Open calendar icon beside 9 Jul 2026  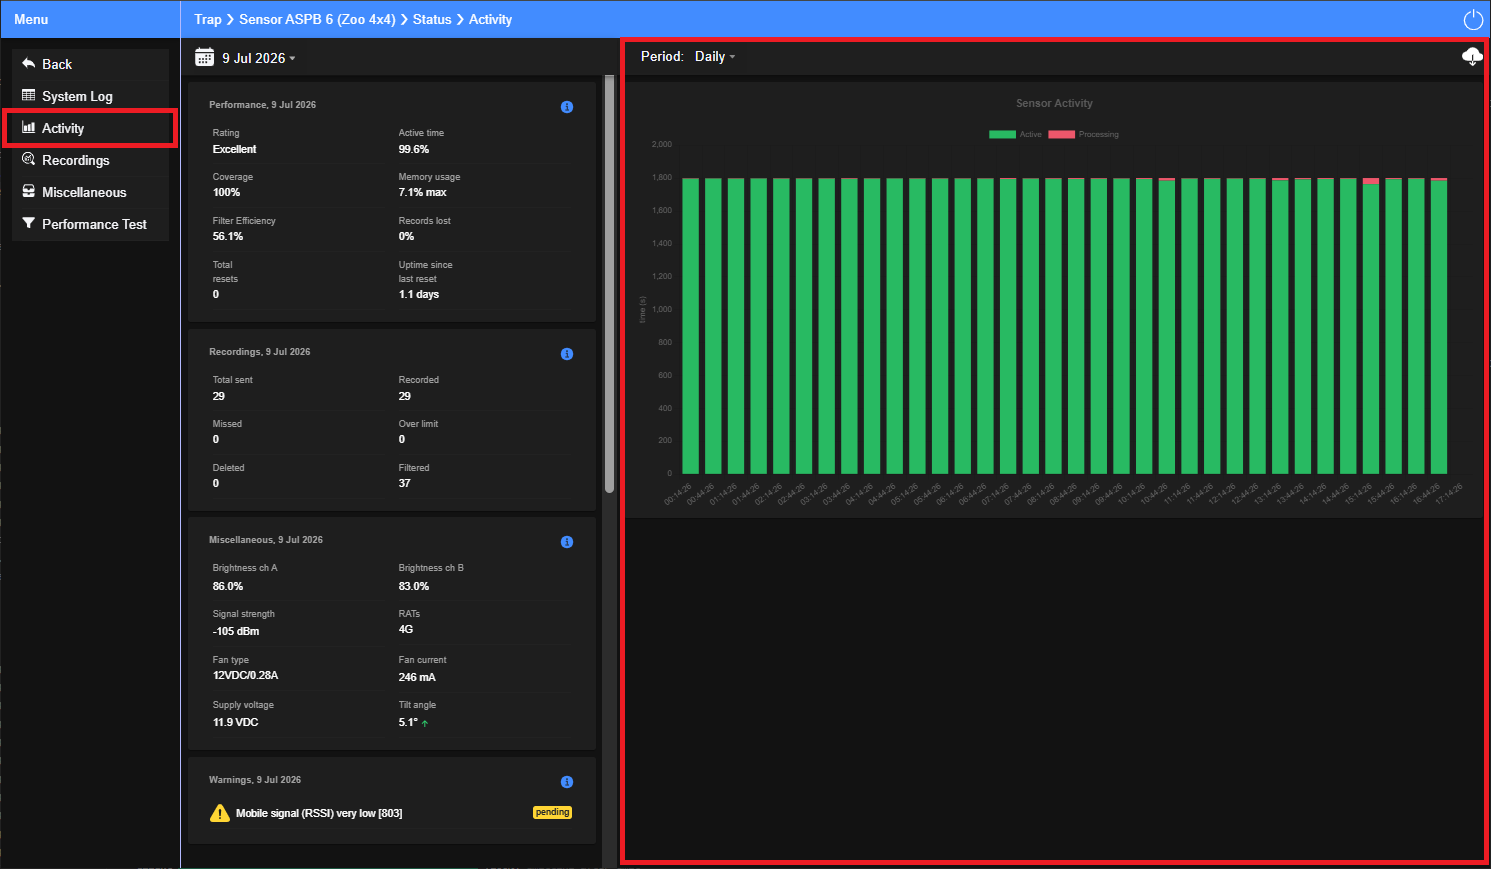[204, 57]
